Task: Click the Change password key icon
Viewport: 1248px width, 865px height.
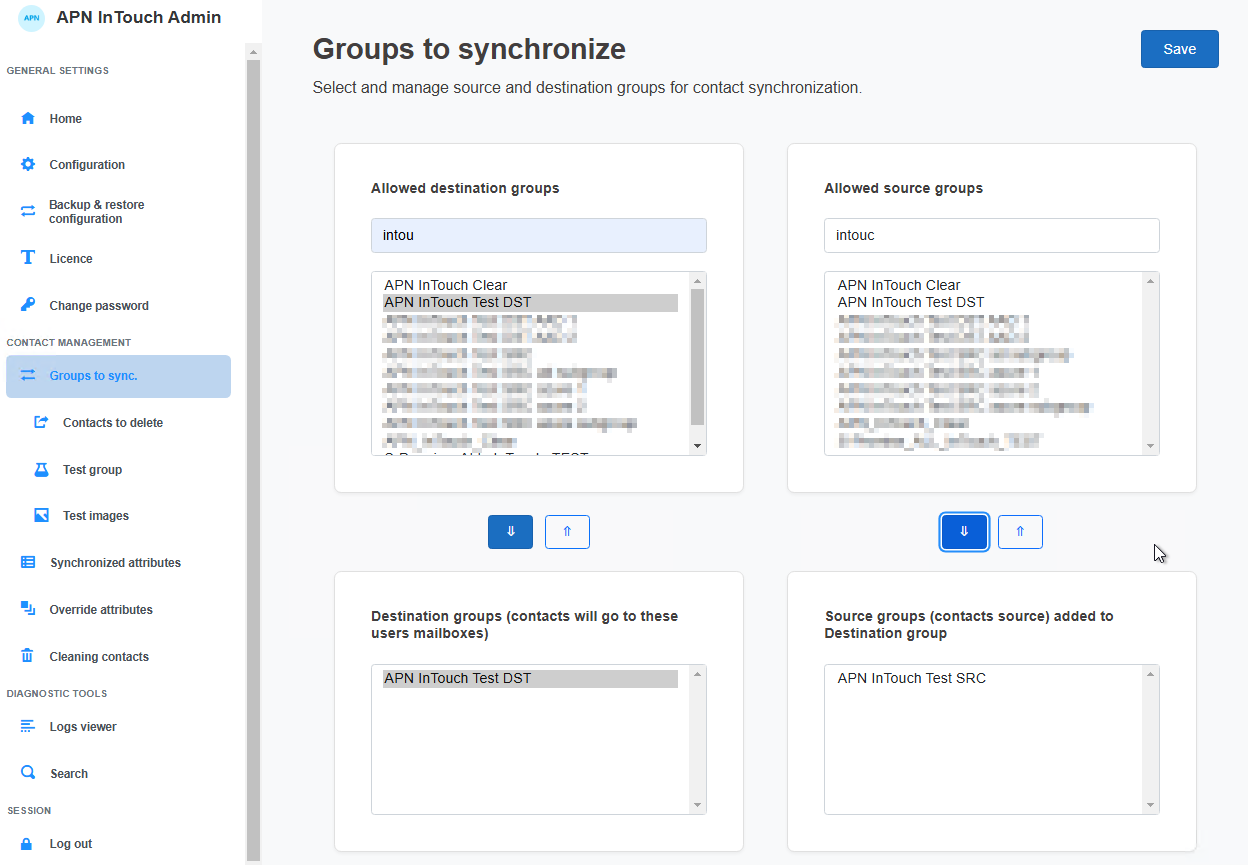Action: (x=28, y=305)
